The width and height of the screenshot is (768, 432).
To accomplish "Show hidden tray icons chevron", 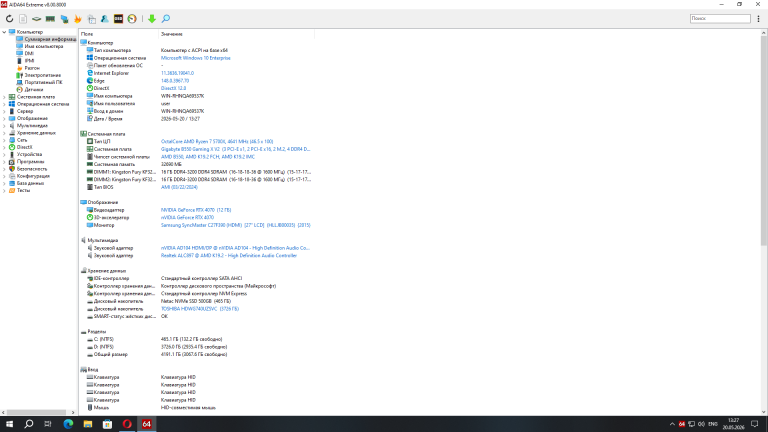I will pyautogui.click(x=672, y=424).
